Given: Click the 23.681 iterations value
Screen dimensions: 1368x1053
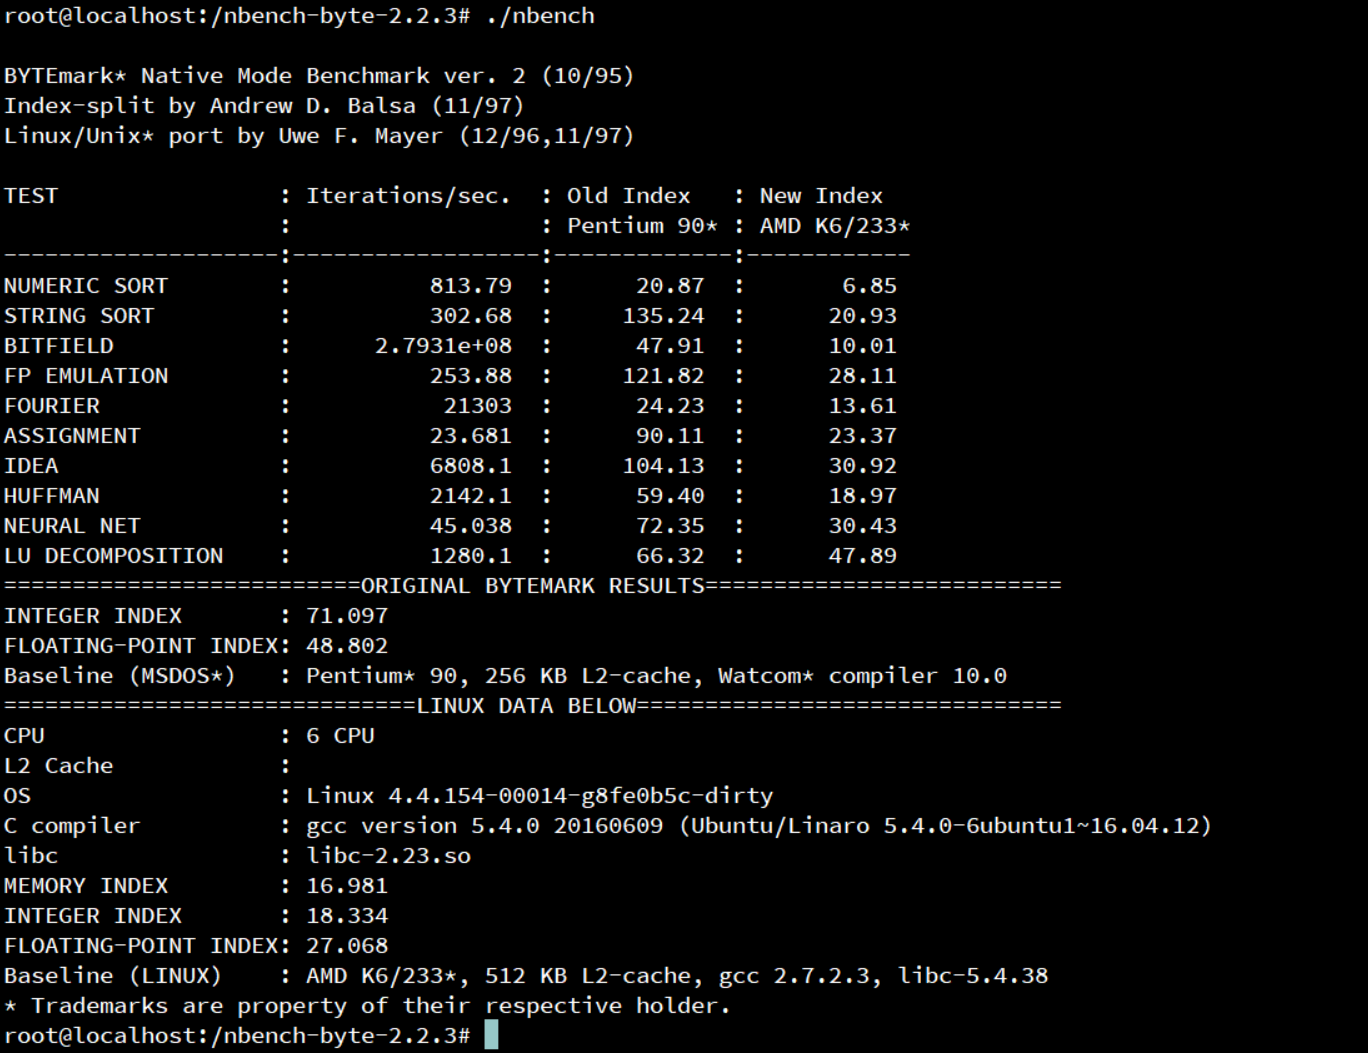Looking at the screenshot, I should pos(471,436).
